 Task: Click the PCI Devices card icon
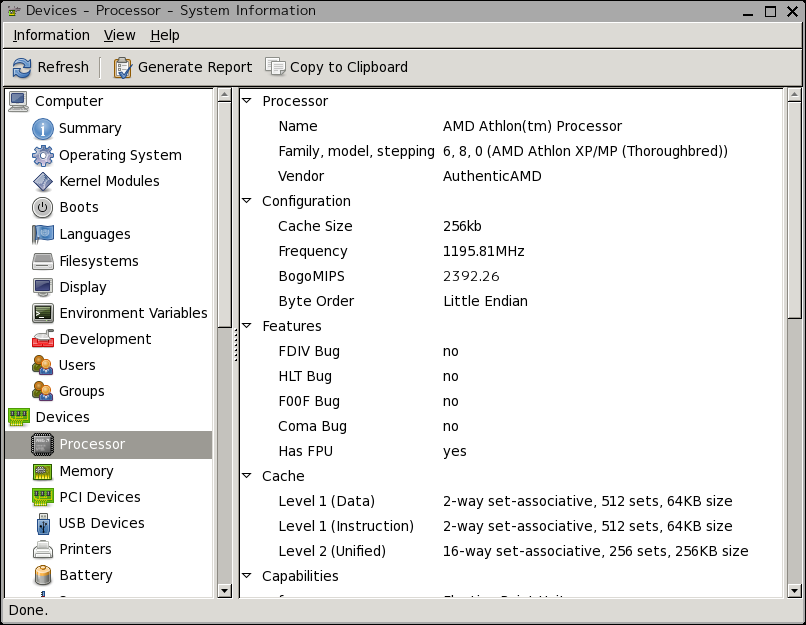pos(43,497)
